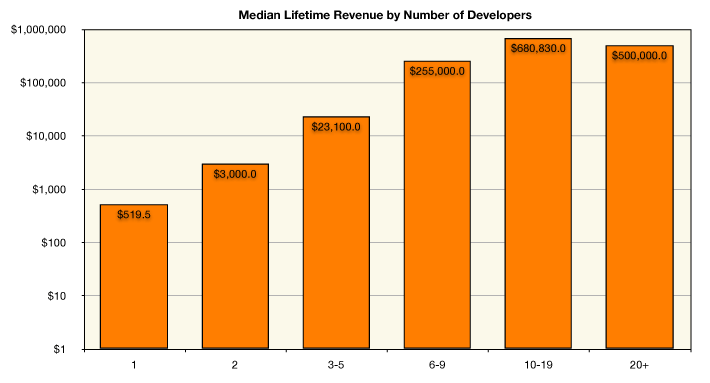Click the $519.5 data label
Viewport: 710px width, 383px height.
[x=134, y=215]
